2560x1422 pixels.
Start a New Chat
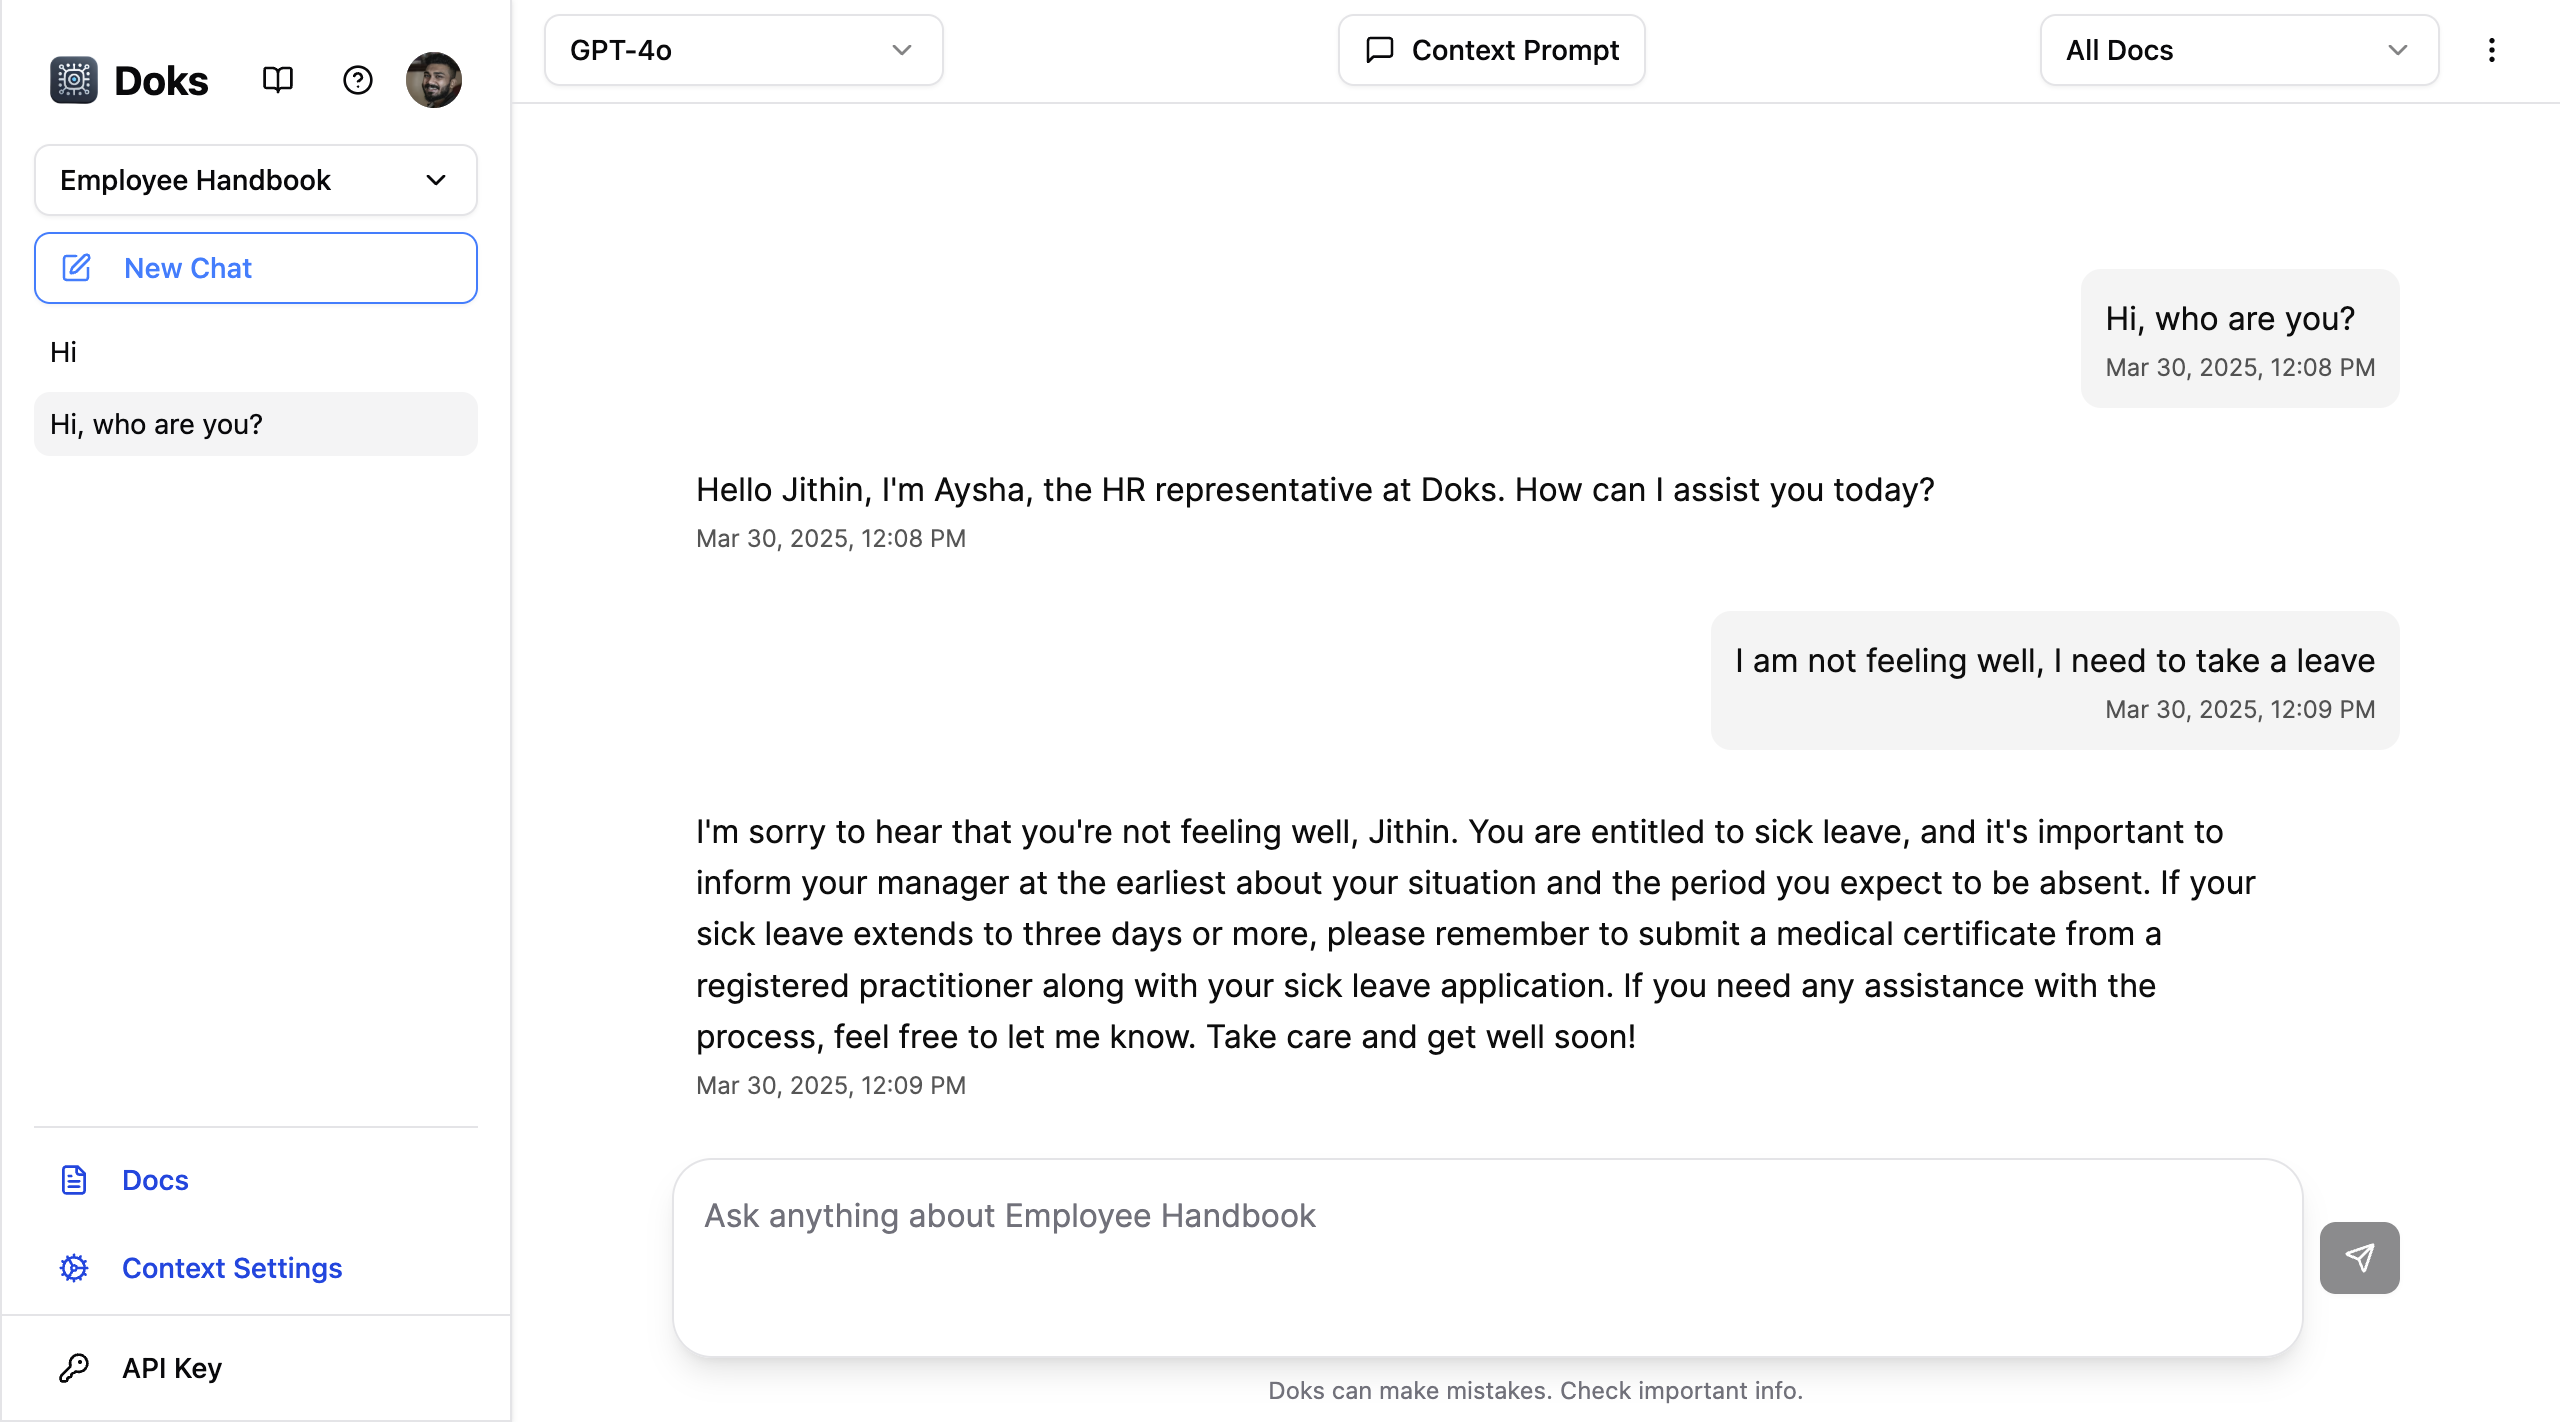coord(255,268)
